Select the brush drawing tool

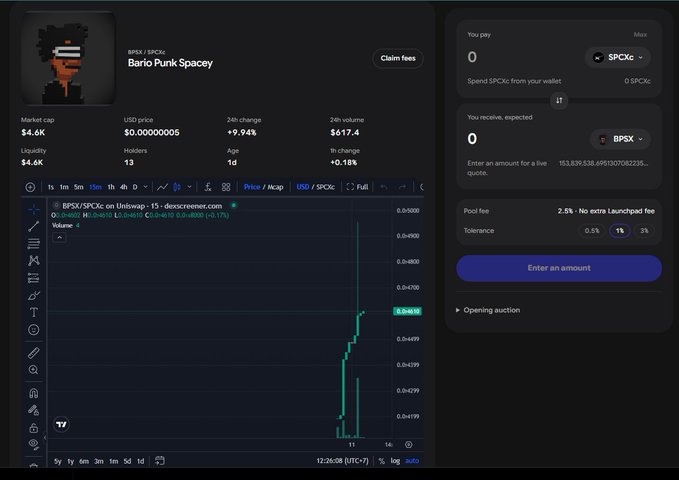[33, 295]
